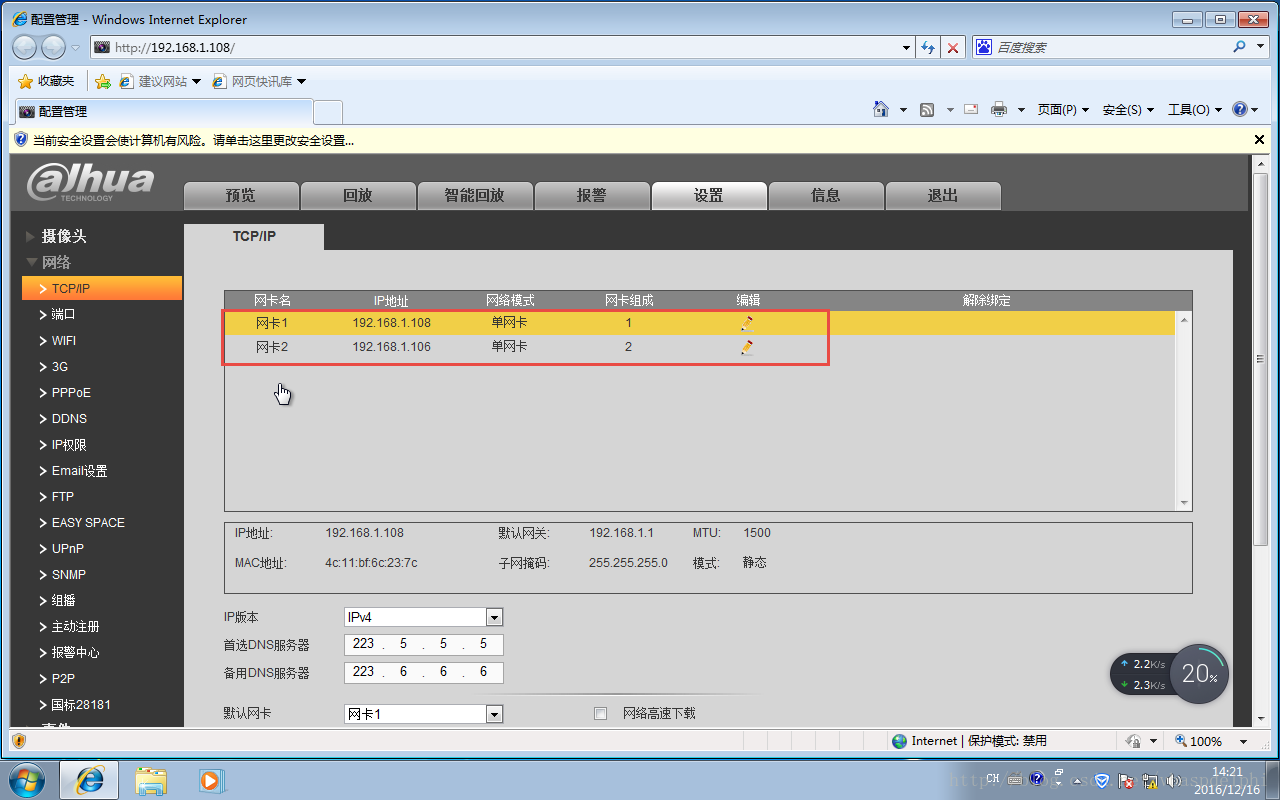This screenshot has height=800, width=1280.
Task: Click the first octet of 首选DNS服务器
Action: pos(363,644)
